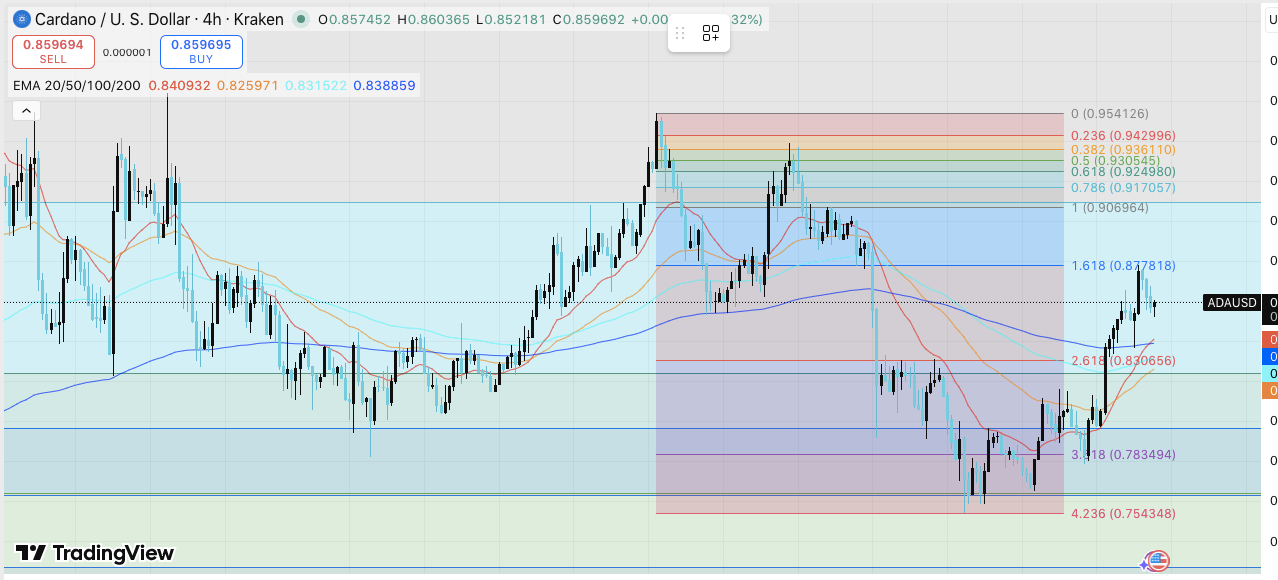Collapse the indicator legend with chevron

point(26,111)
